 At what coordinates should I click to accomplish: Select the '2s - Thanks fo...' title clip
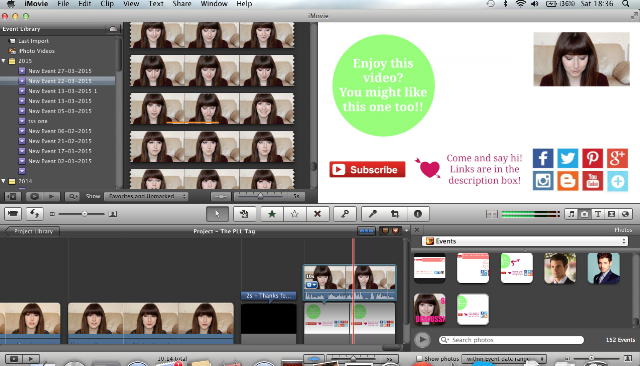(x=269, y=295)
